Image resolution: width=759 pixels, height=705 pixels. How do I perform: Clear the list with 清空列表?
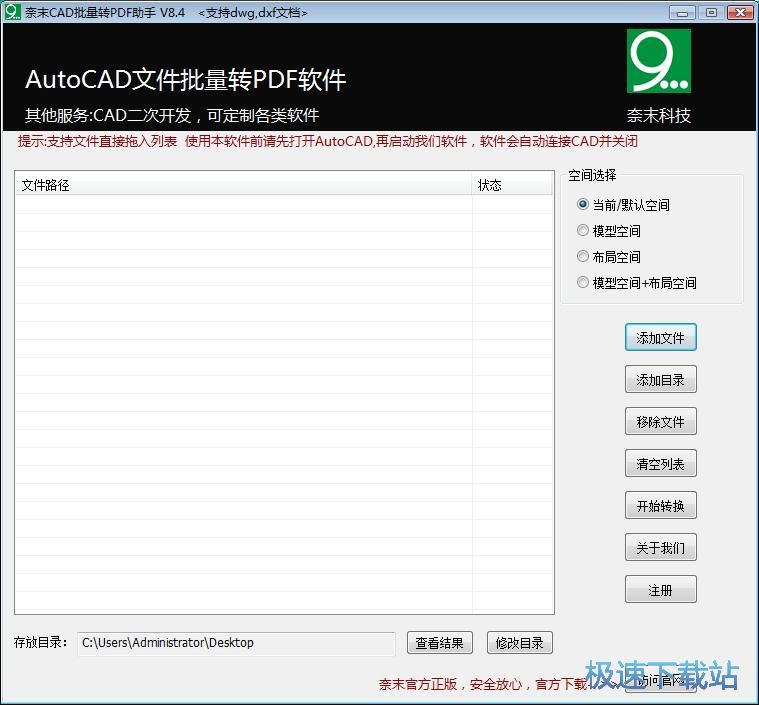[x=660, y=464]
